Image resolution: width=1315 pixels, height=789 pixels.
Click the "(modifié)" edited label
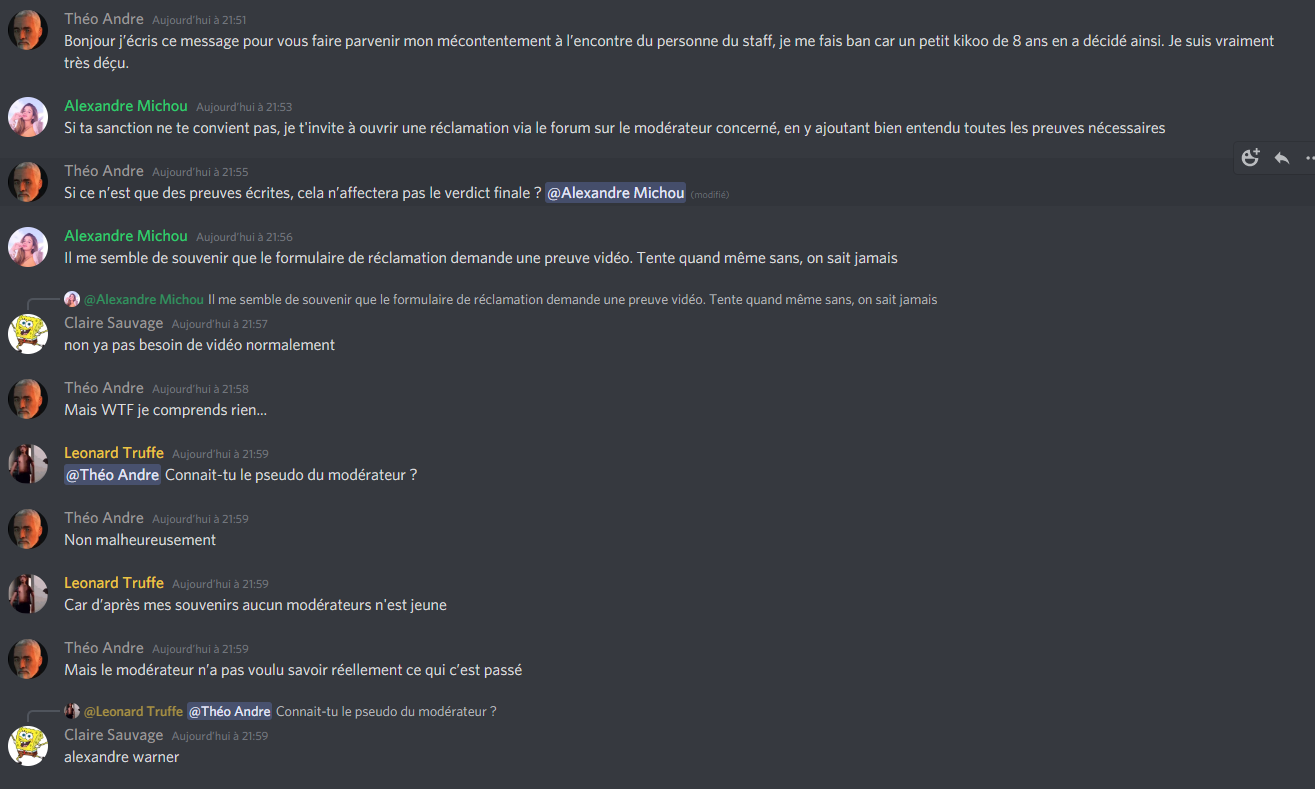[x=709, y=194]
